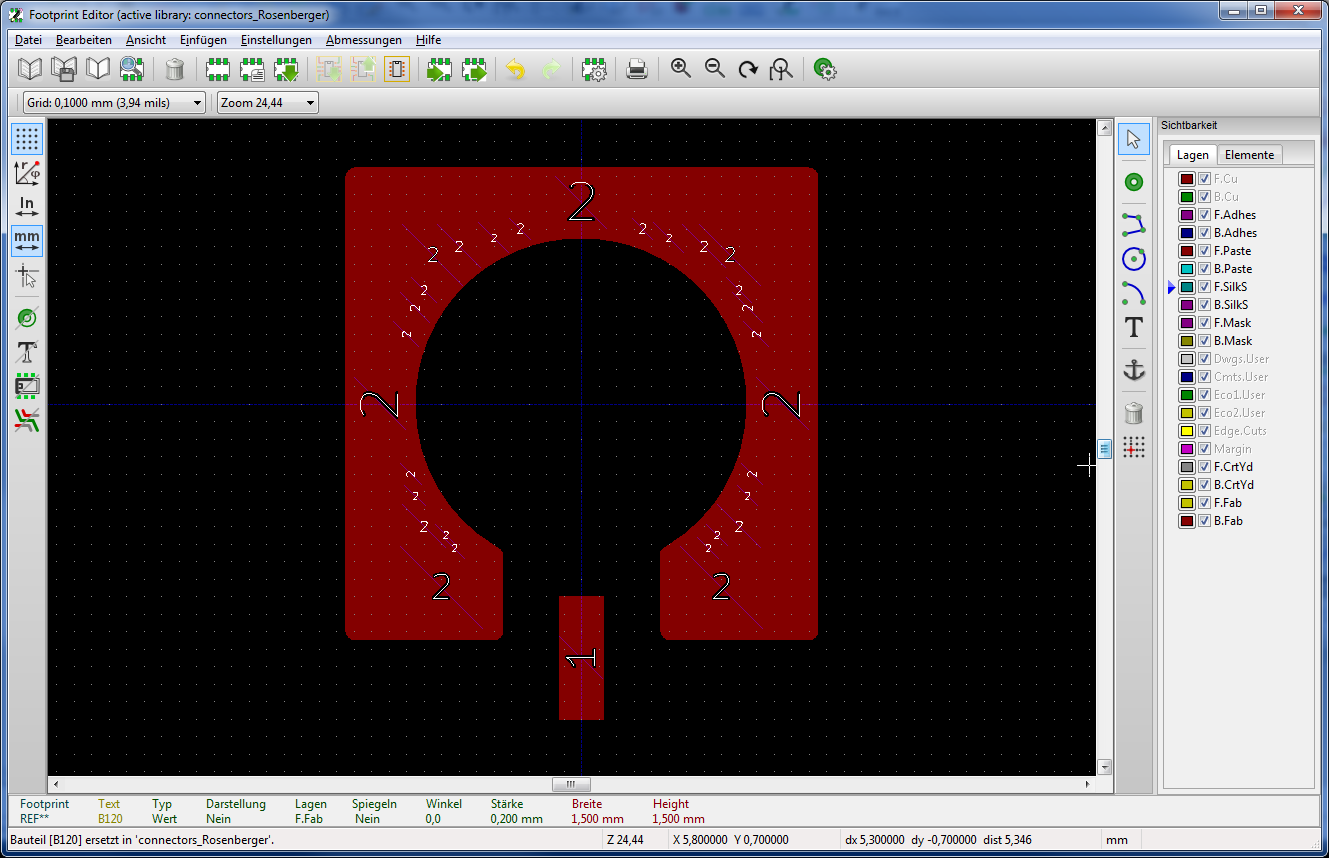
Task: Click the Select active library book icon
Action: coord(31,69)
